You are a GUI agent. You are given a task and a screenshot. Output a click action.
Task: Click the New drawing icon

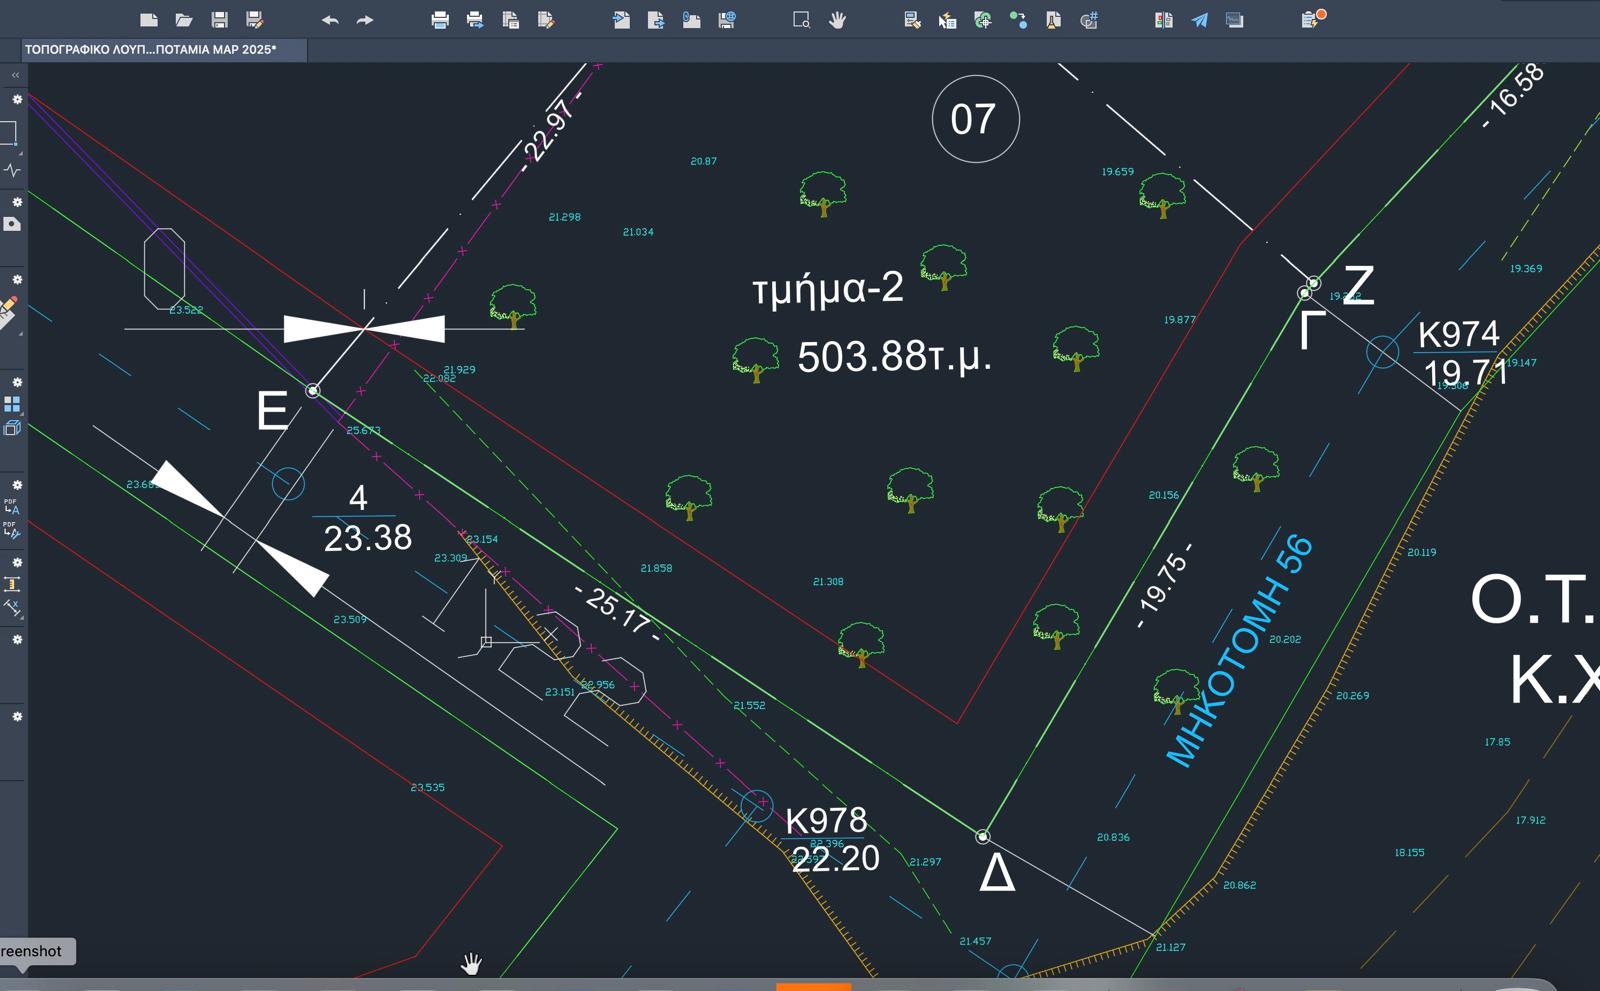click(x=149, y=20)
